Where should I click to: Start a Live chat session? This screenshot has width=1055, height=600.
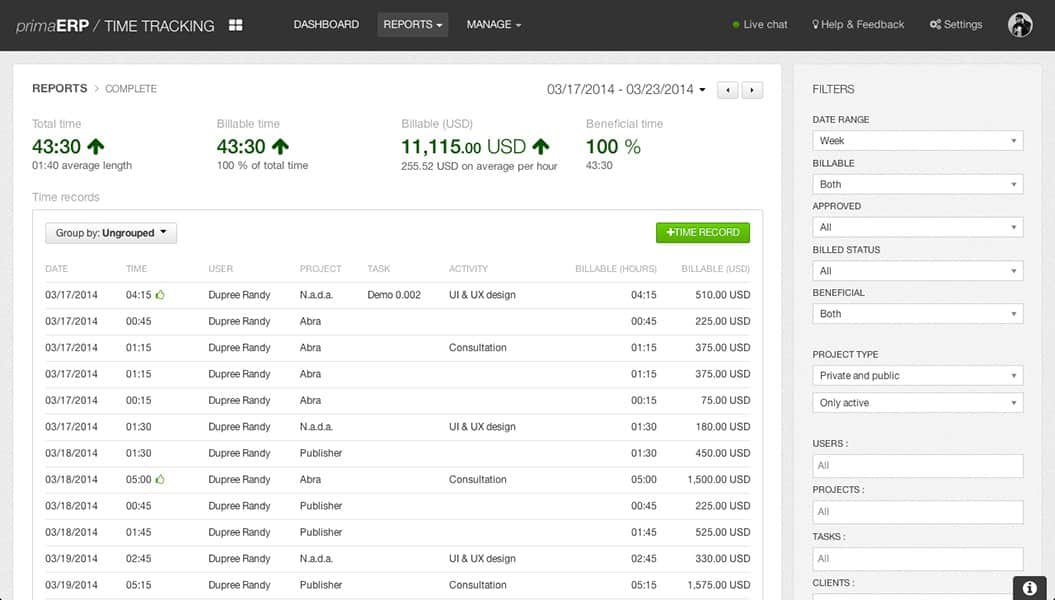(759, 25)
